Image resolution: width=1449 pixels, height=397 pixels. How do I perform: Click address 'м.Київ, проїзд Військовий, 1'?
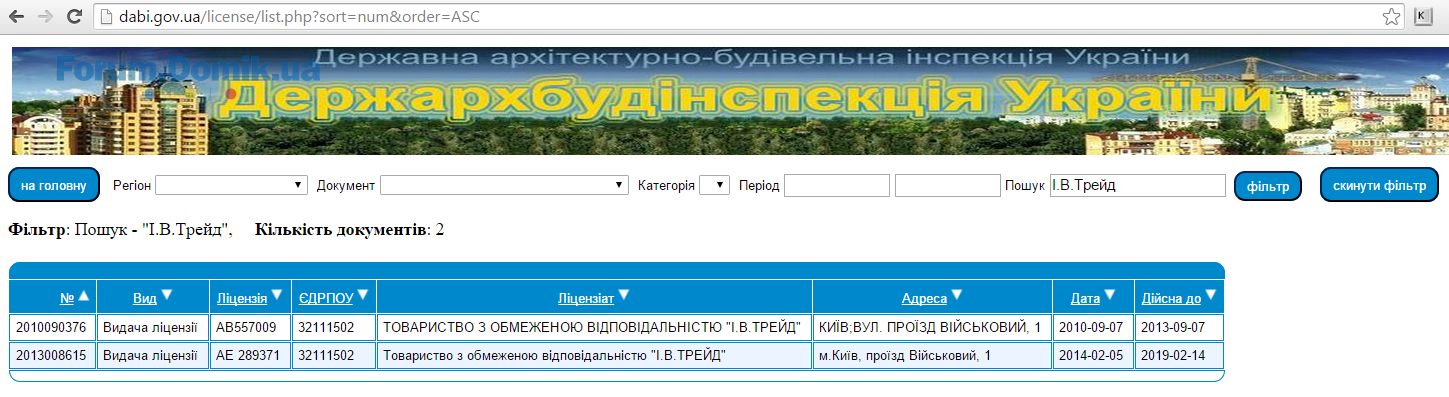(932, 356)
